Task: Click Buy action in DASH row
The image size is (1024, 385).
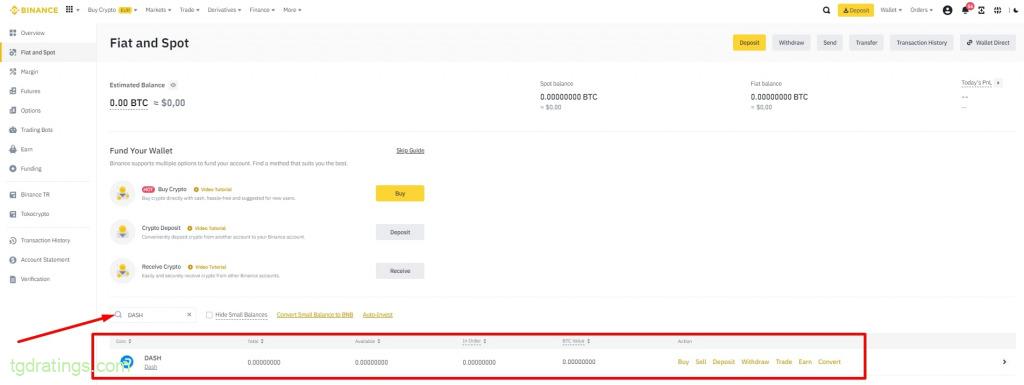Action: point(683,362)
